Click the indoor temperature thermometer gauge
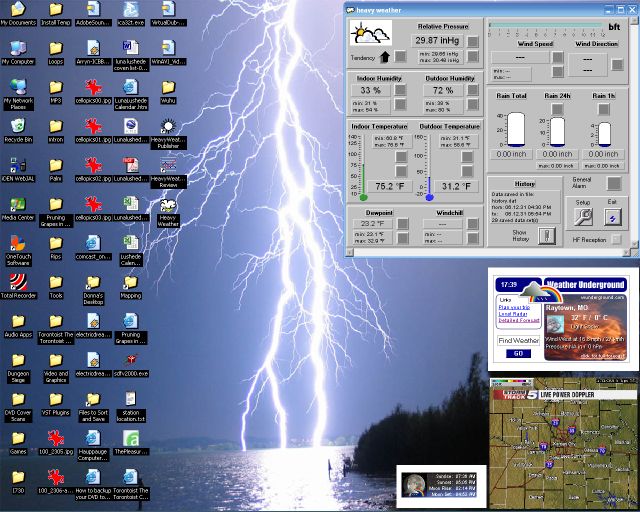Image resolution: width=640 pixels, height=512 pixels. 363,167
